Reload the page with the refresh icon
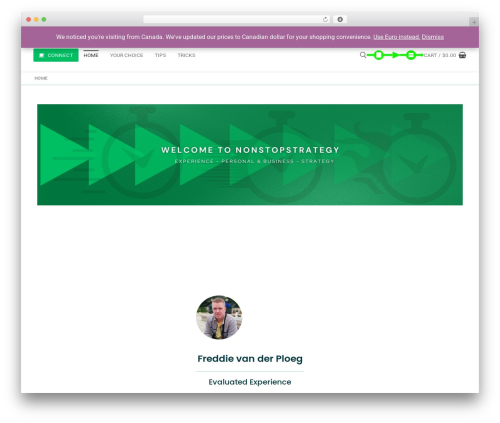This screenshot has width=500, height=423. click(325, 19)
